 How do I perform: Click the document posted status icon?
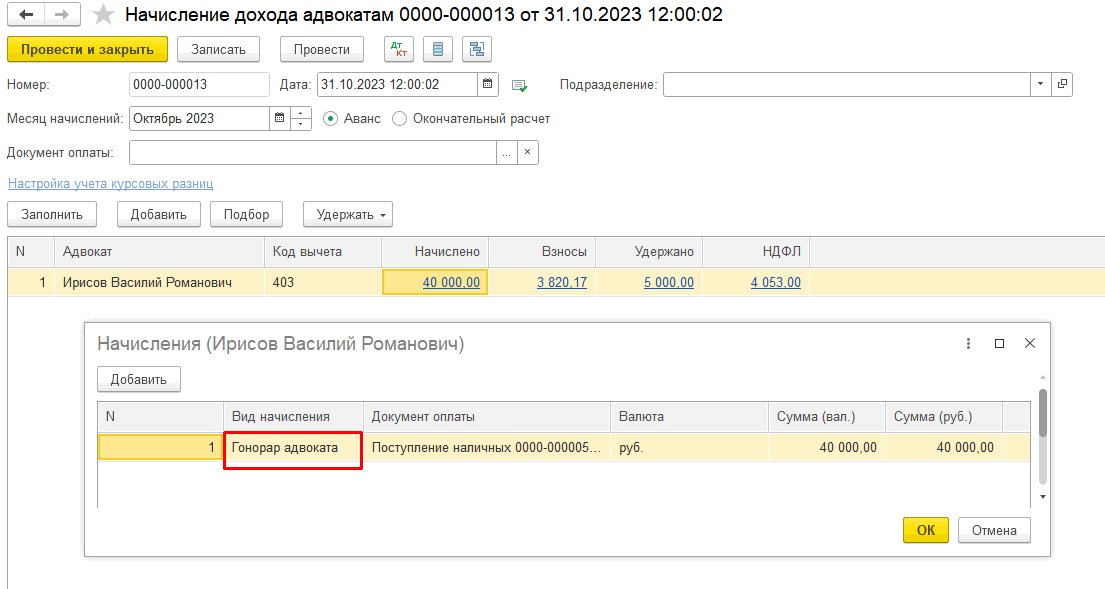[x=519, y=85]
